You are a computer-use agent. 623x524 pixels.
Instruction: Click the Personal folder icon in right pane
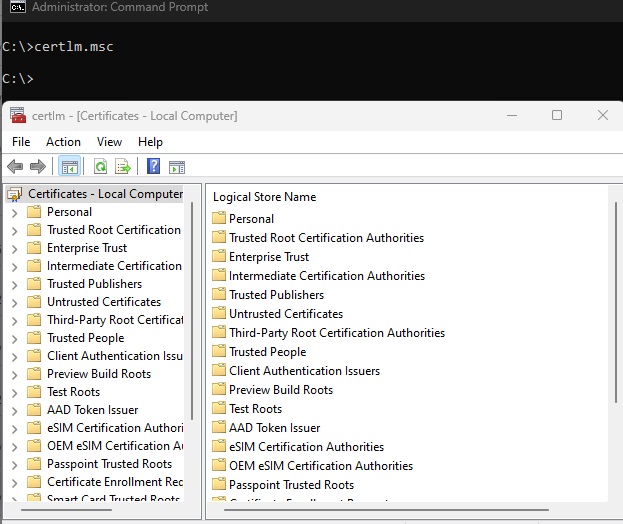[x=219, y=218]
